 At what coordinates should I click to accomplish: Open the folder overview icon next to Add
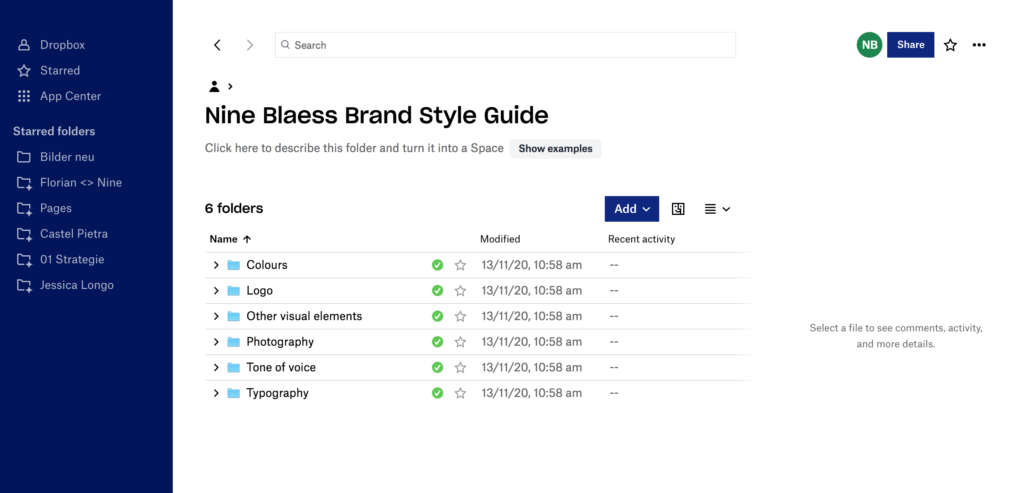click(x=678, y=209)
